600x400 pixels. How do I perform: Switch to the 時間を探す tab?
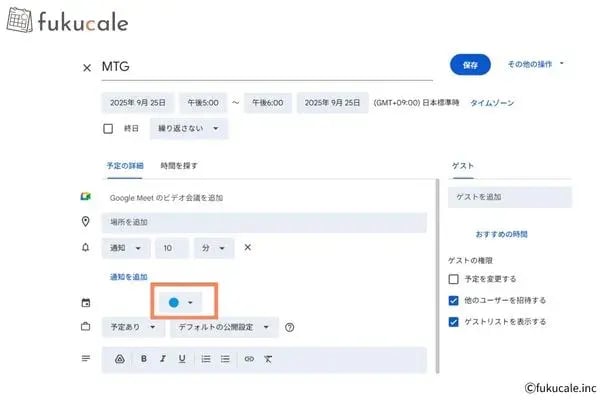(179, 165)
